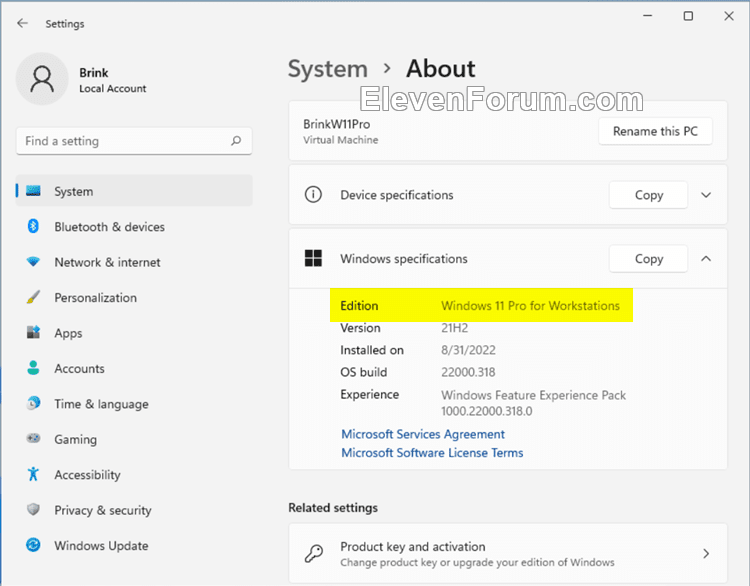The width and height of the screenshot is (750, 586).
Task: Select Personalization in the sidebar
Action: click(134, 297)
